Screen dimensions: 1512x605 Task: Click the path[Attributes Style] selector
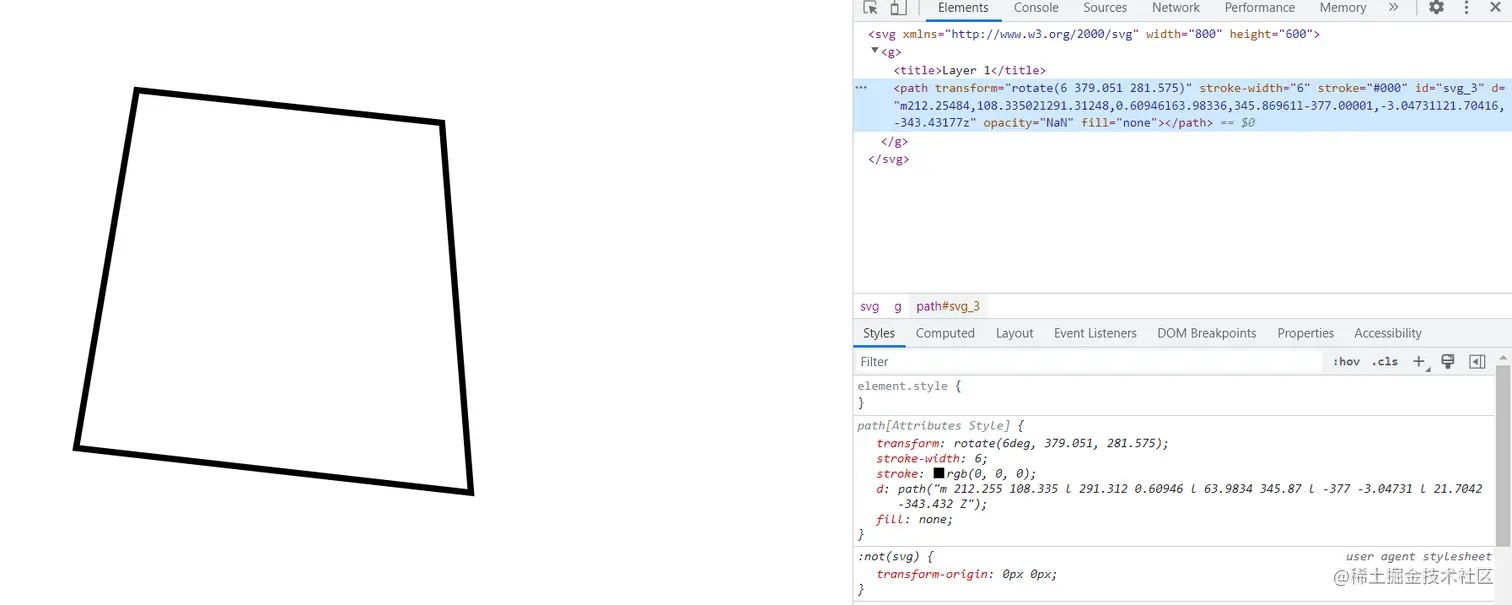click(x=934, y=425)
